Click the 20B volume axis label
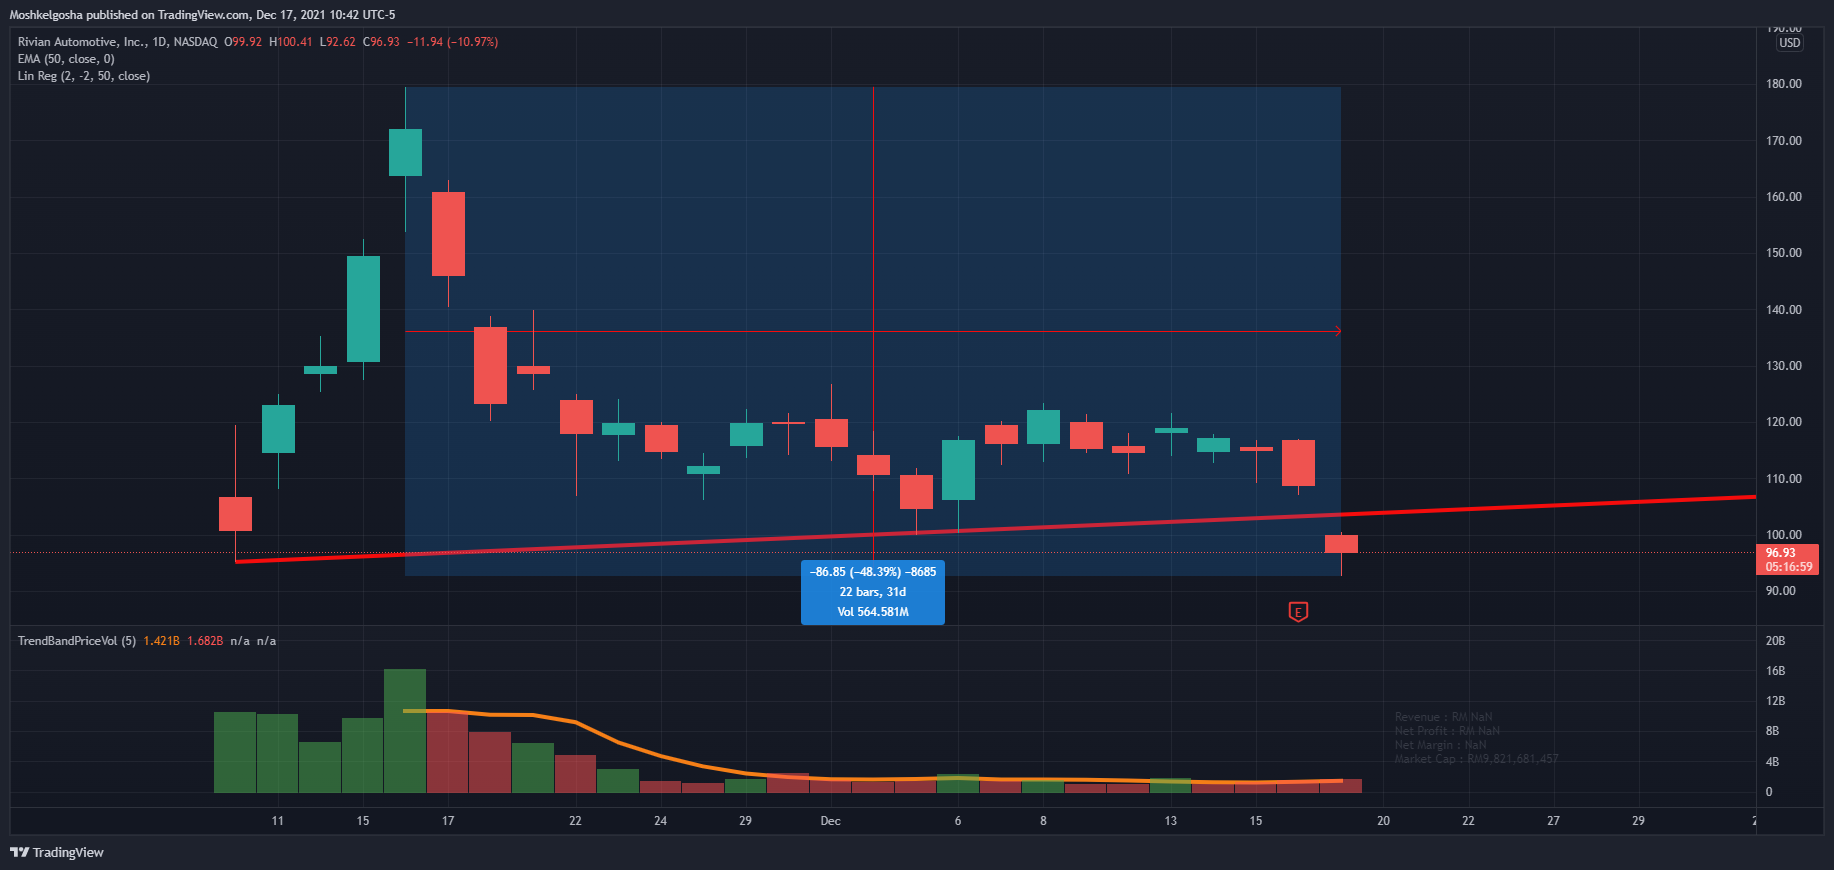This screenshot has height=870, width=1834. click(x=1775, y=641)
